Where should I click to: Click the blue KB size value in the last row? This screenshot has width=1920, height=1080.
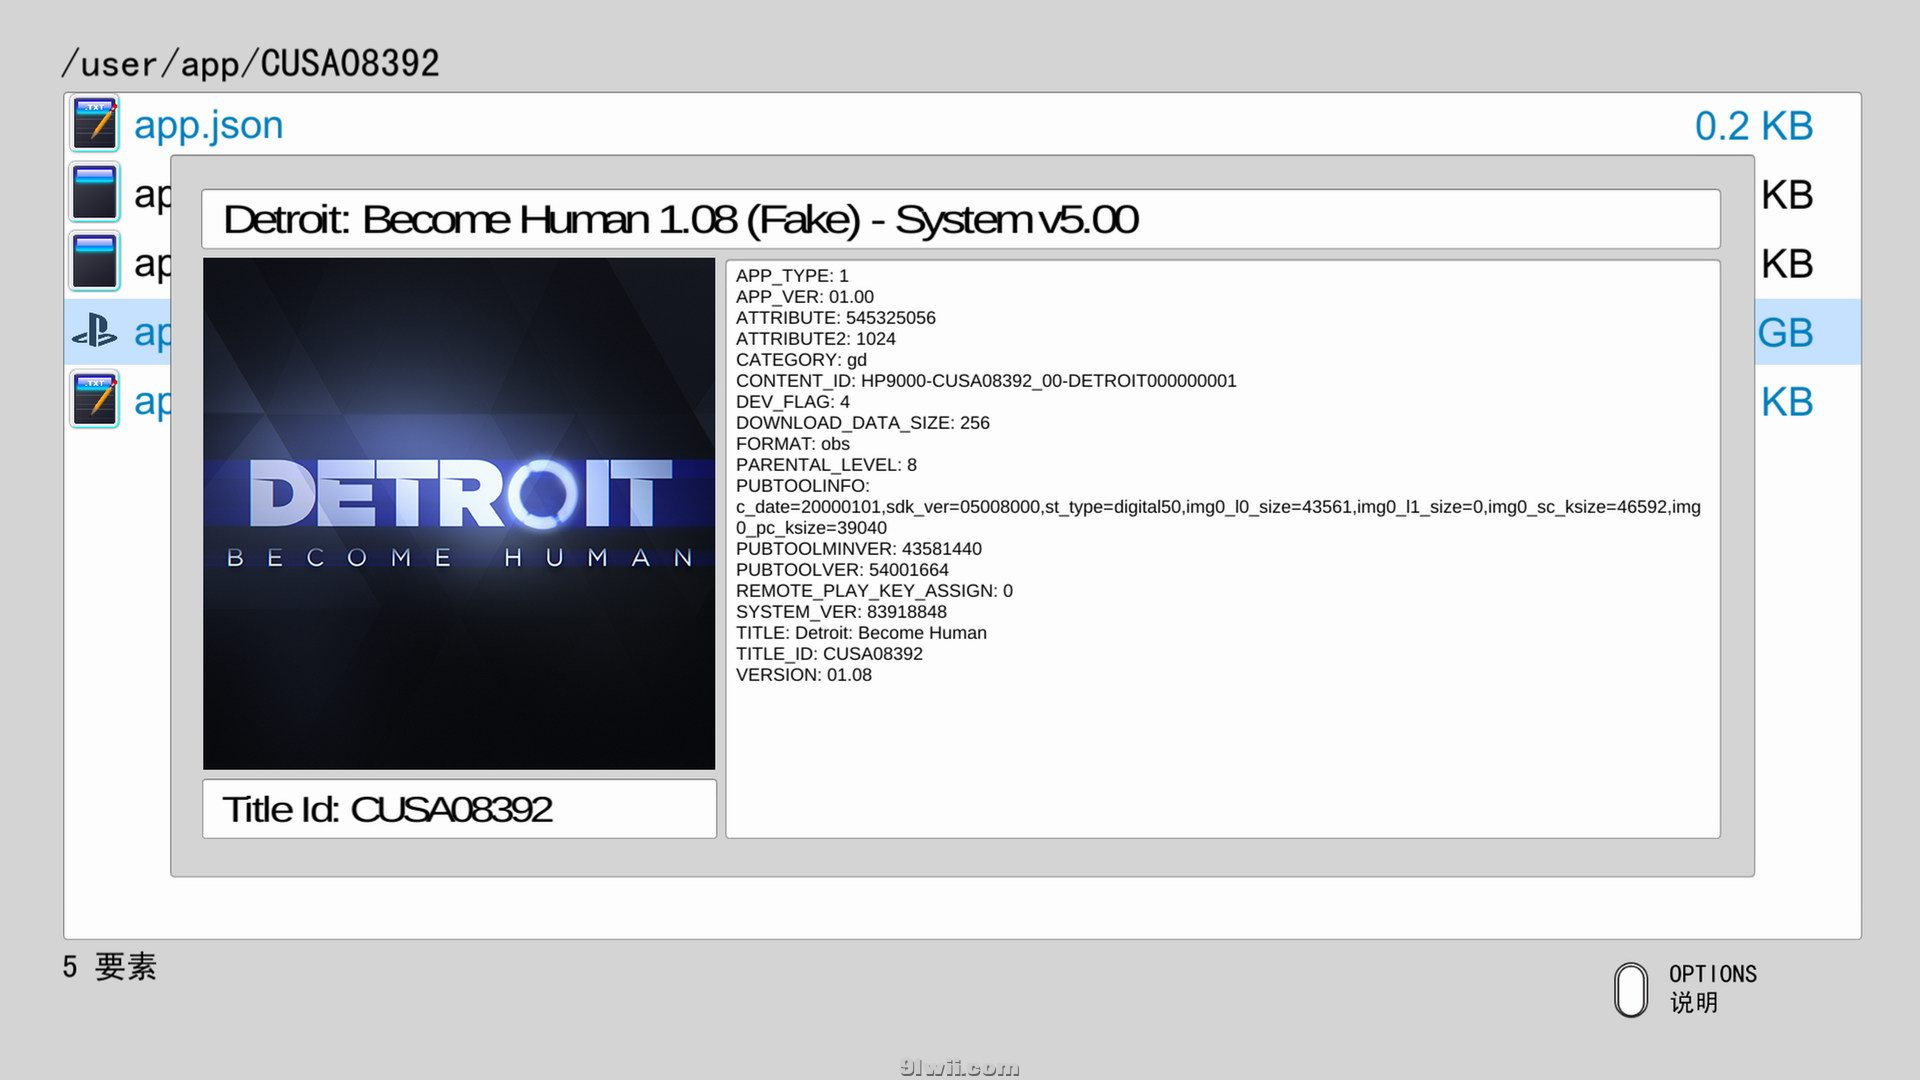pyautogui.click(x=1787, y=402)
